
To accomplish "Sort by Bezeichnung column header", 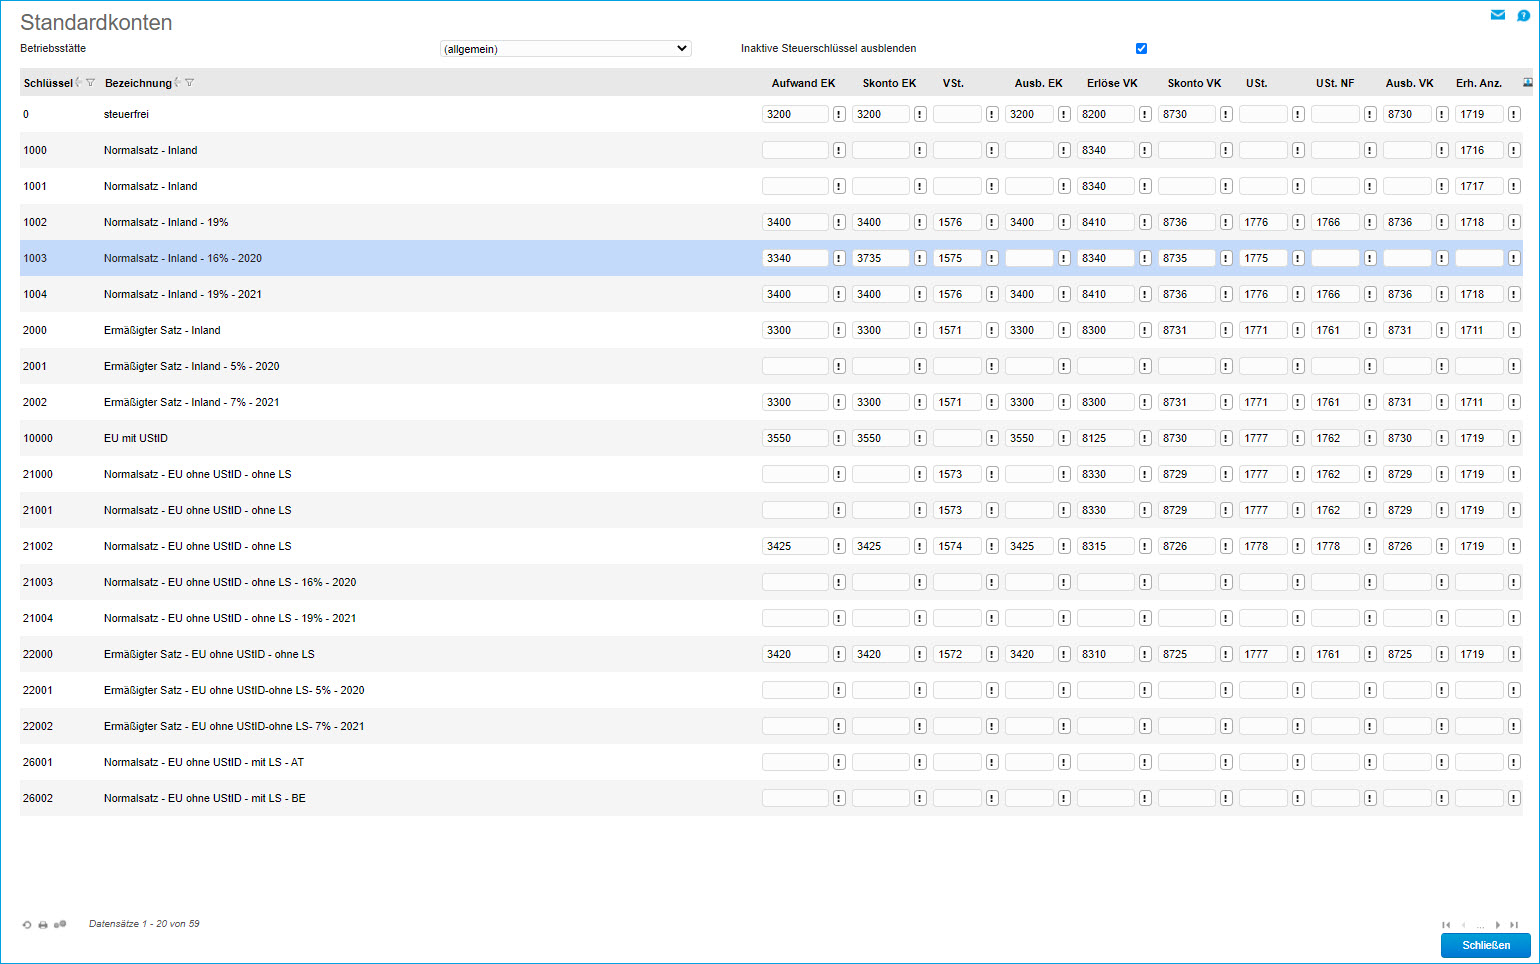I will tap(138, 83).
